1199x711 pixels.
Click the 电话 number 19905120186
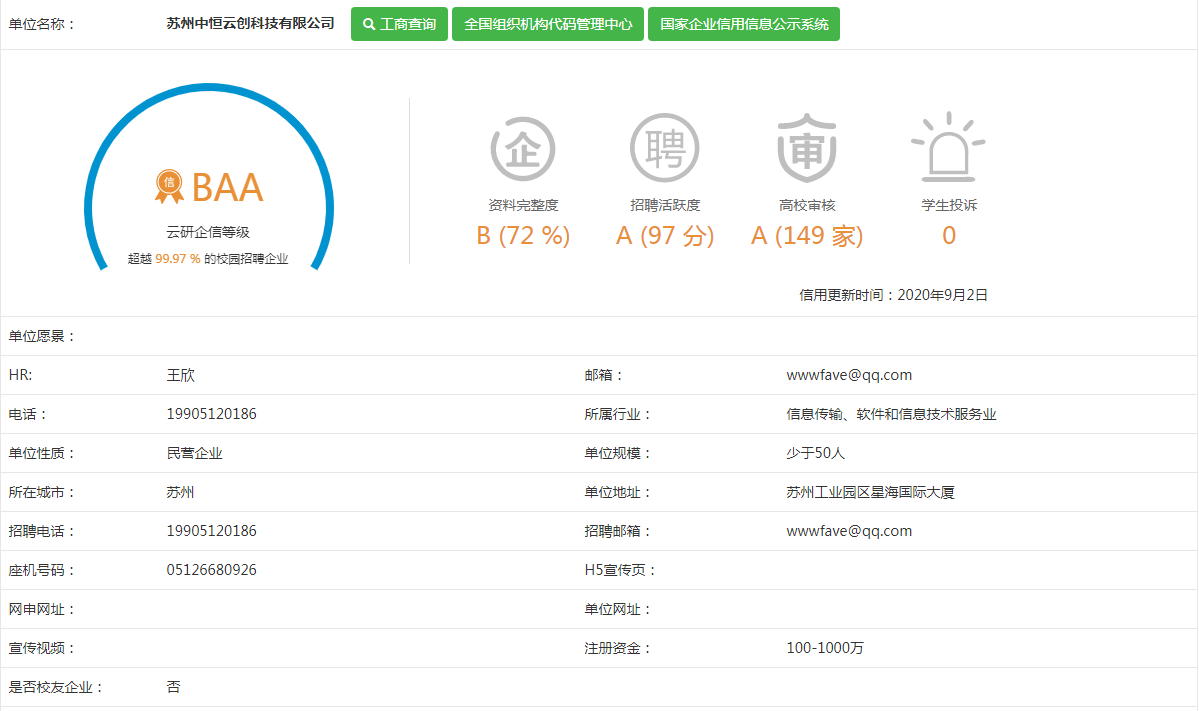[x=211, y=414]
